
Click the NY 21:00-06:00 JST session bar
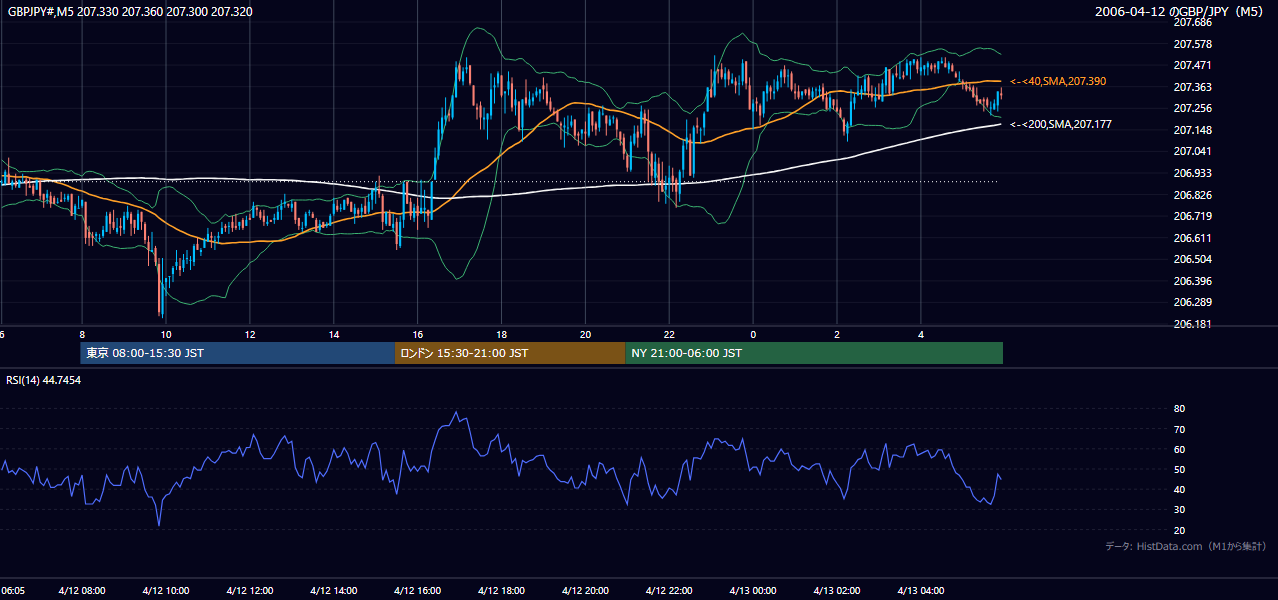tap(814, 353)
